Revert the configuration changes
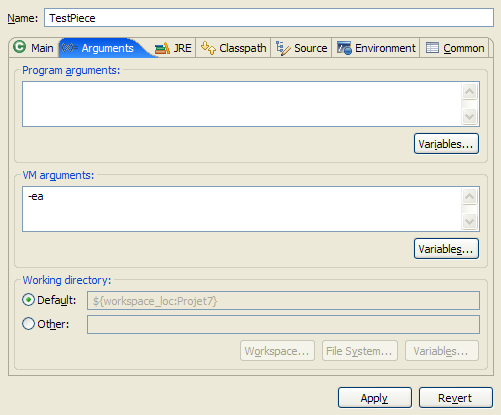 [x=456, y=398]
